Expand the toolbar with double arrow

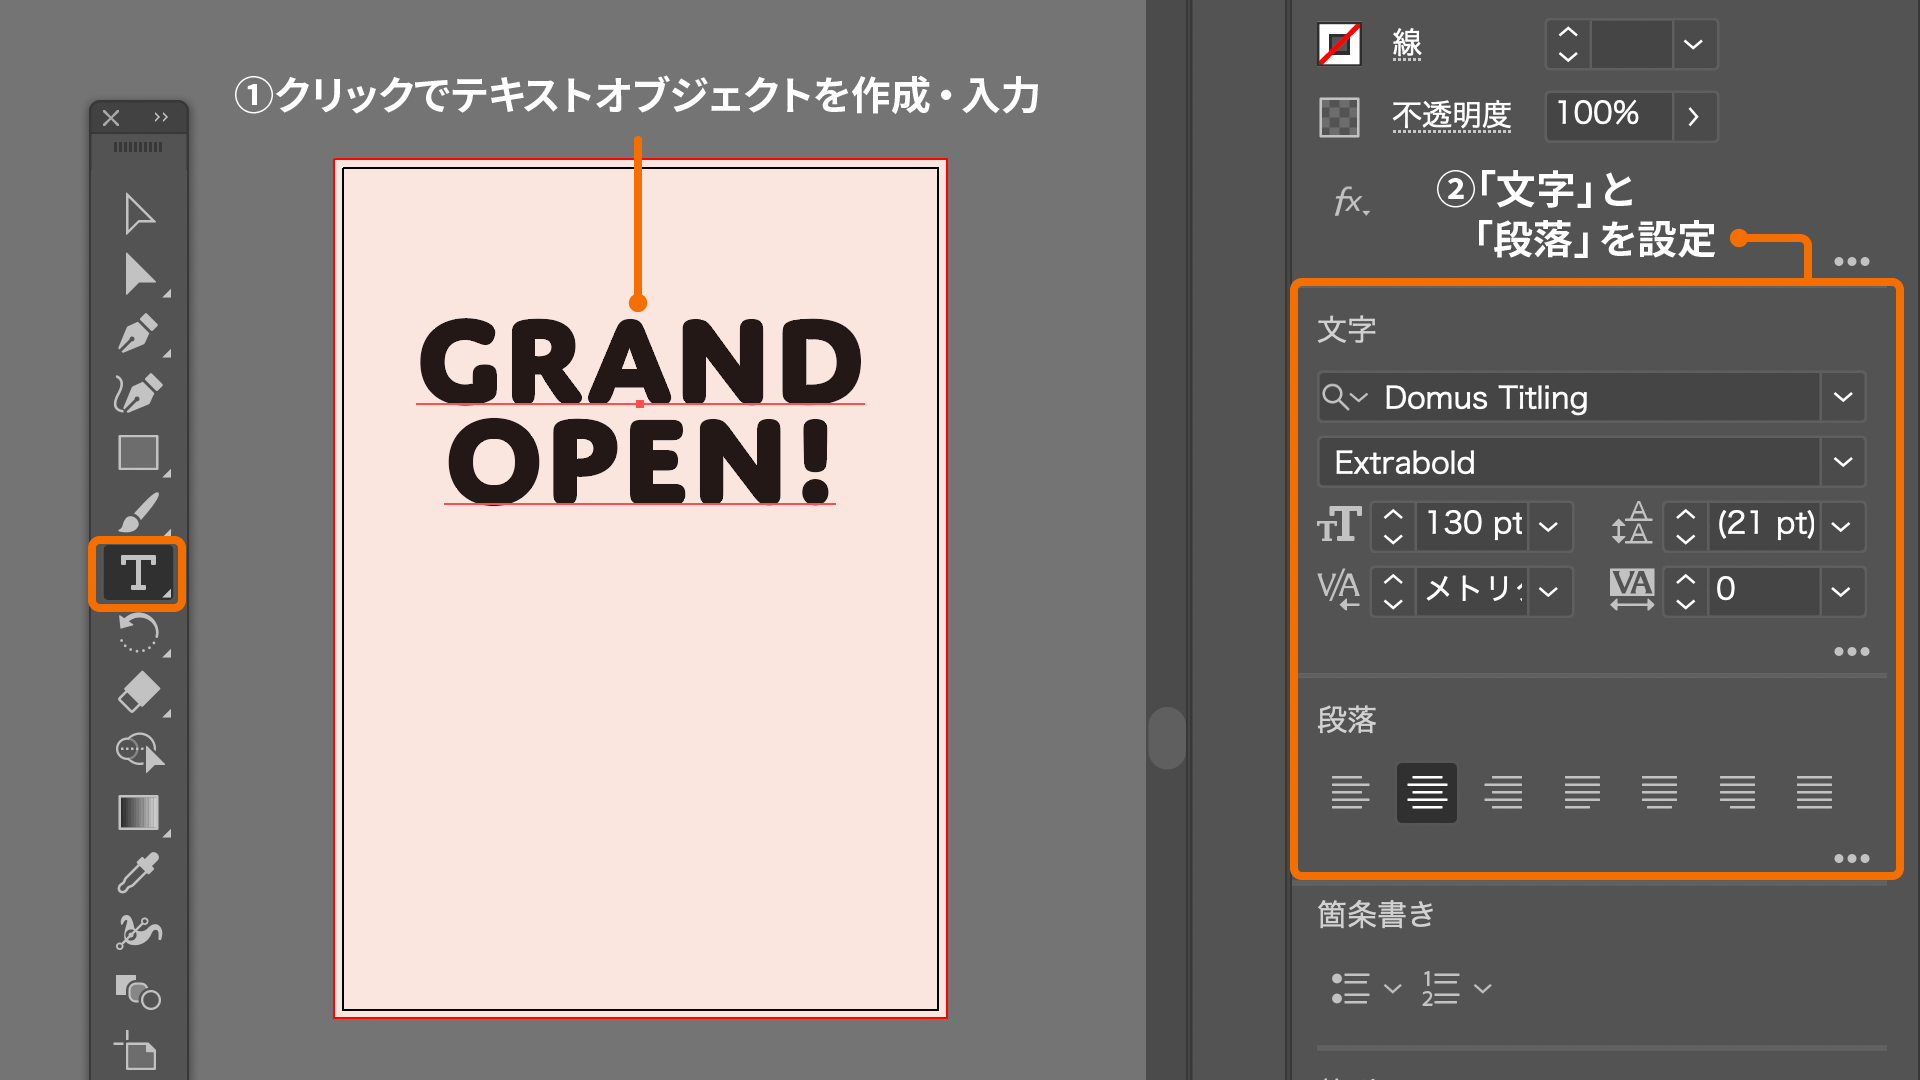pos(161,117)
